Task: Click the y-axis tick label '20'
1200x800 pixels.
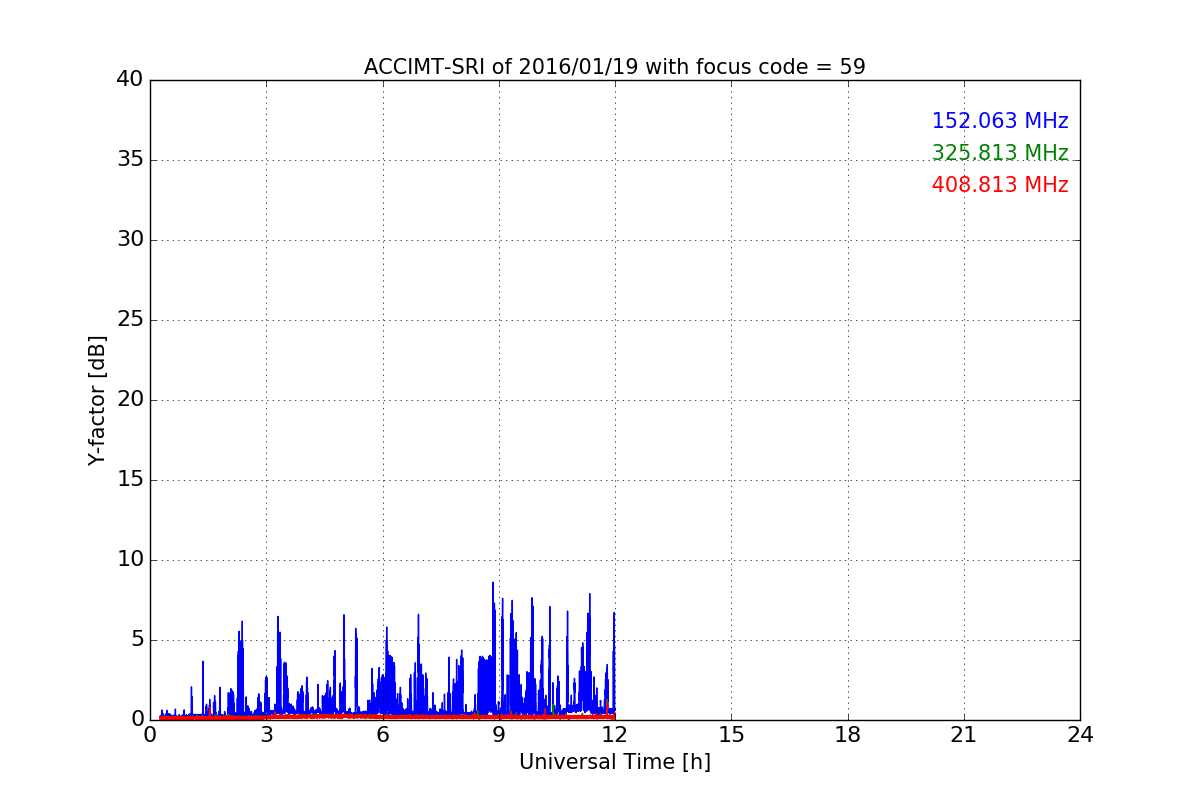Action: tap(130, 400)
